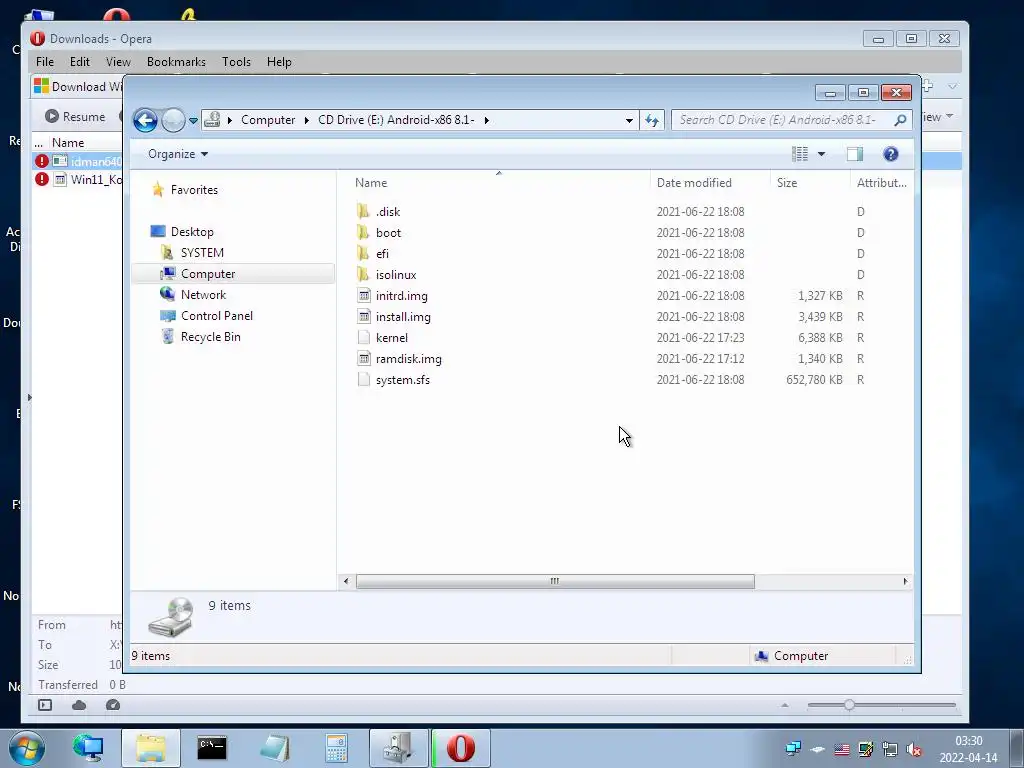Sort by Name column header
Screen dimensions: 1024x768
(x=371, y=183)
